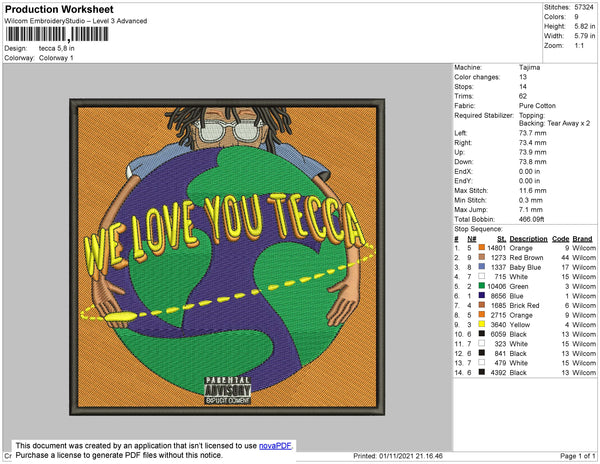Select the Orange swatch with 2715 stitches
Screen dimensions: 600x464
(482, 315)
